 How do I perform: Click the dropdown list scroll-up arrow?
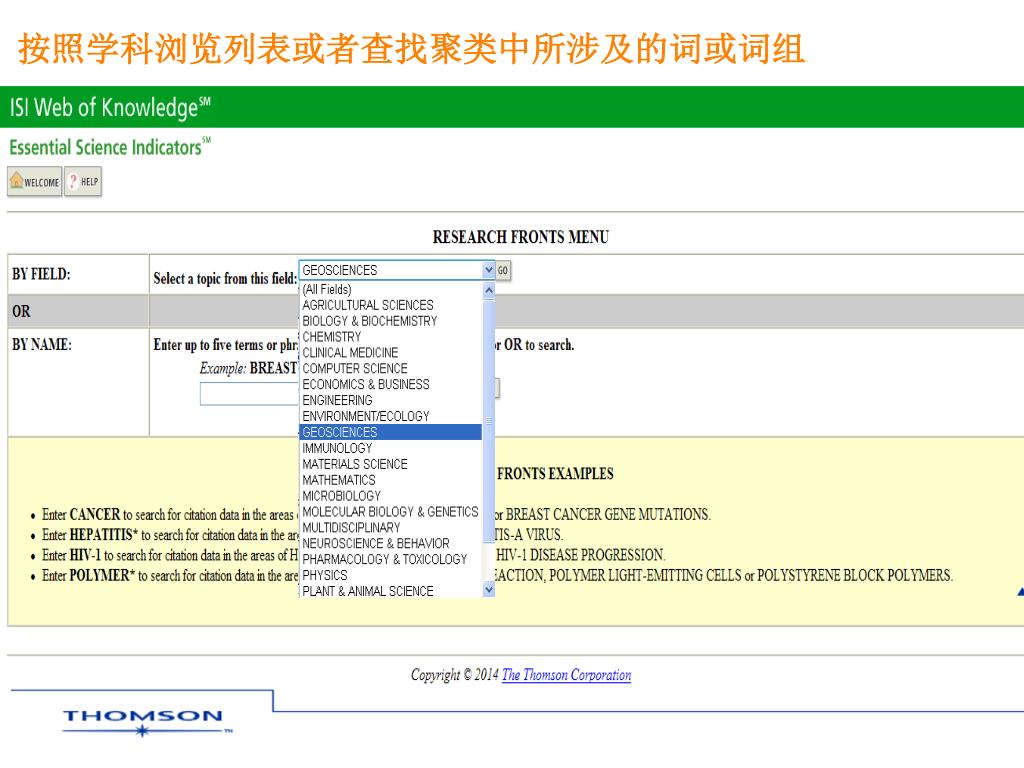tap(488, 290)
